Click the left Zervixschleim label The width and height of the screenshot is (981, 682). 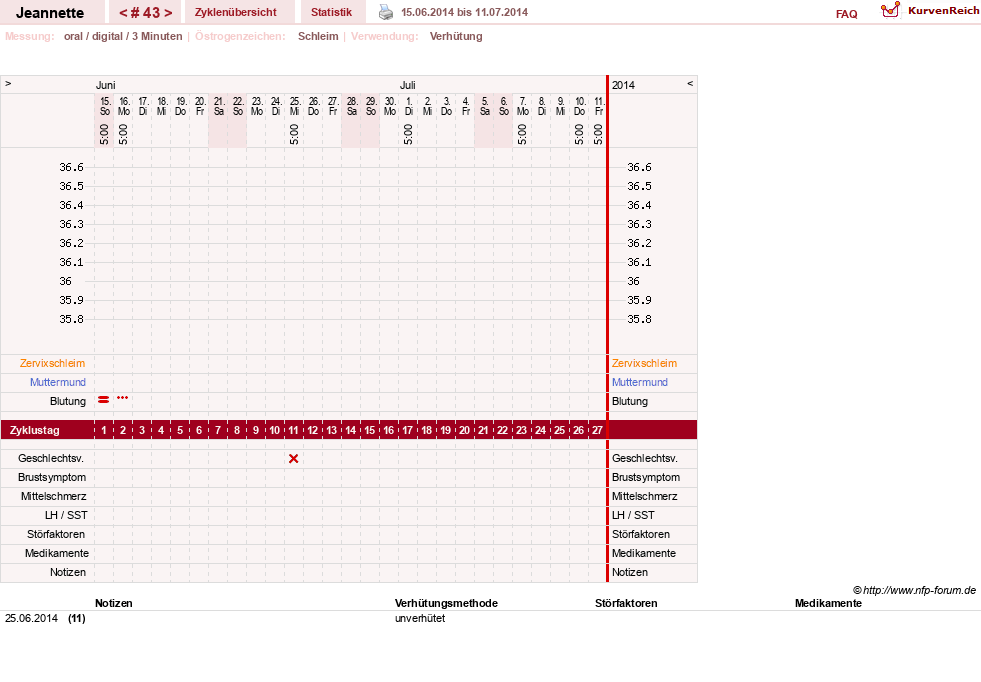(53, 364)
